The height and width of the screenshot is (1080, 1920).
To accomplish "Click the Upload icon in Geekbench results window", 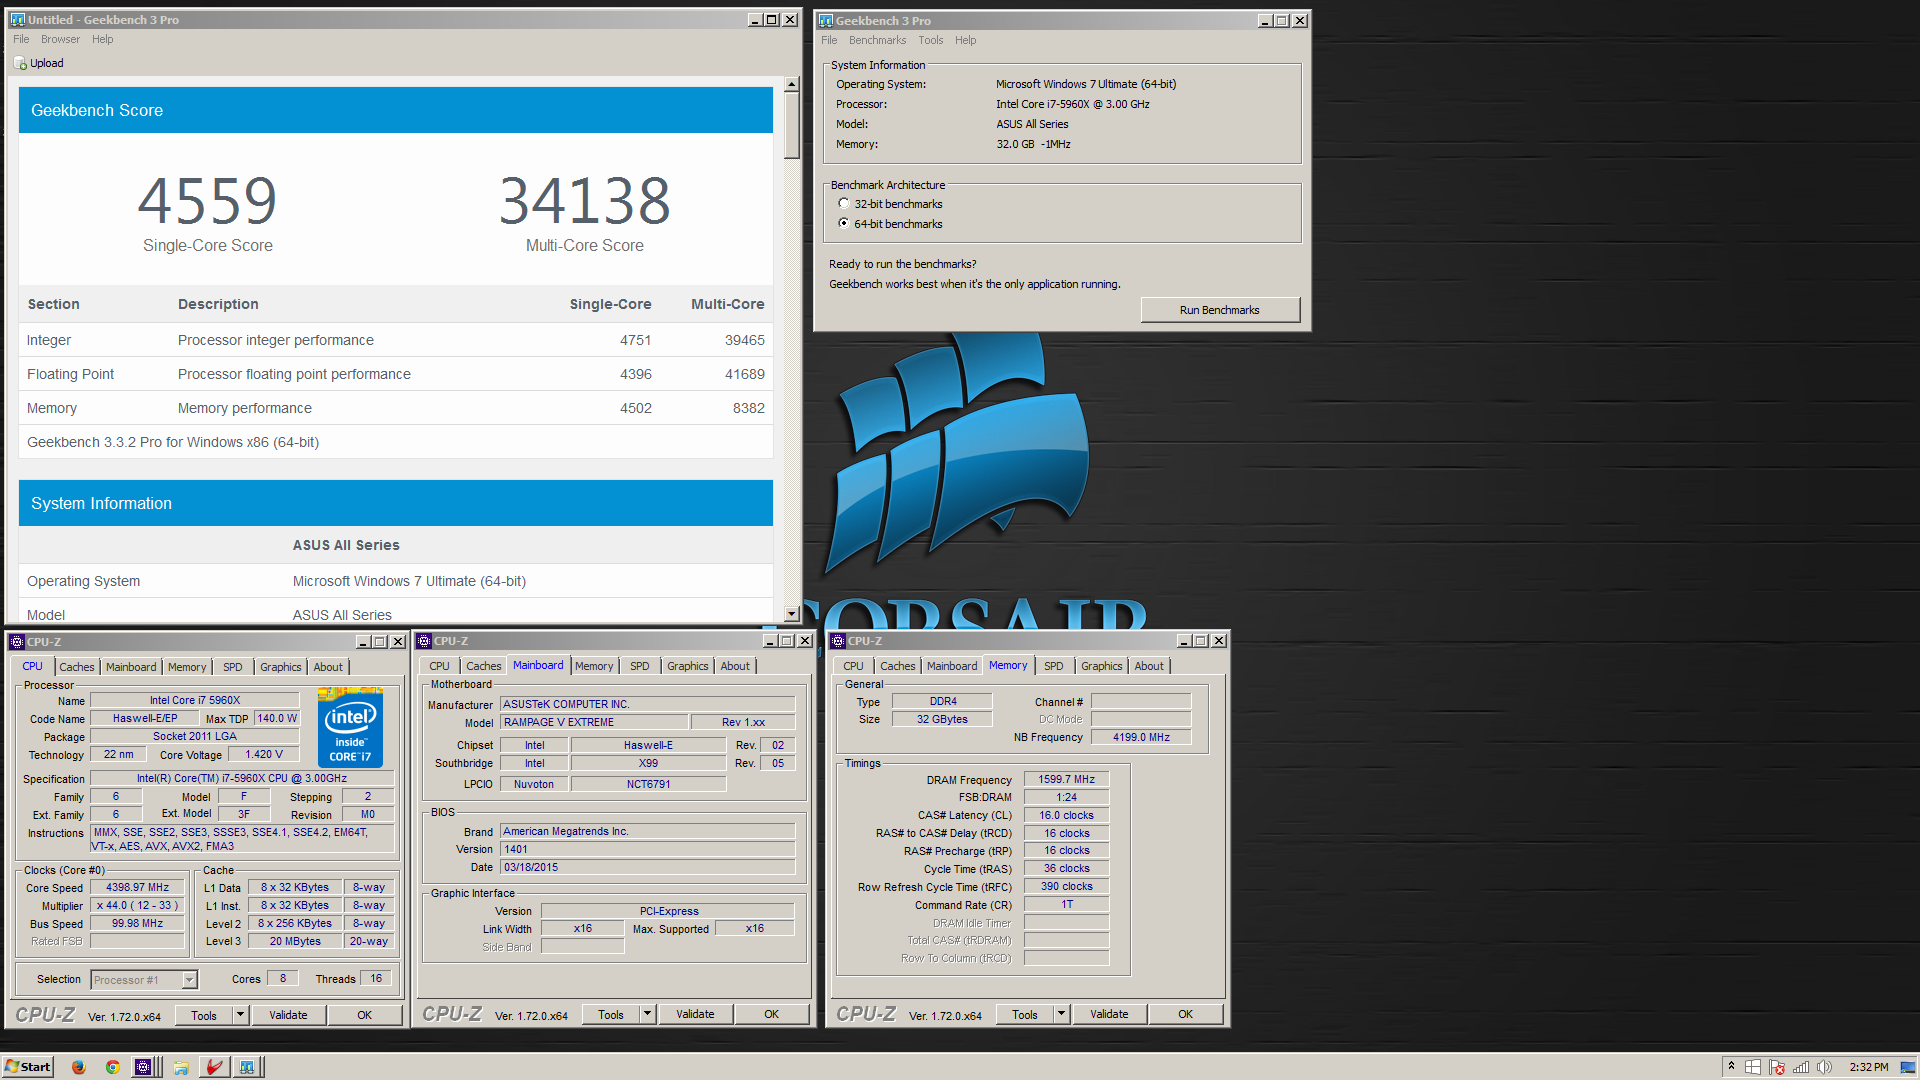I will (x=20, y=63).
